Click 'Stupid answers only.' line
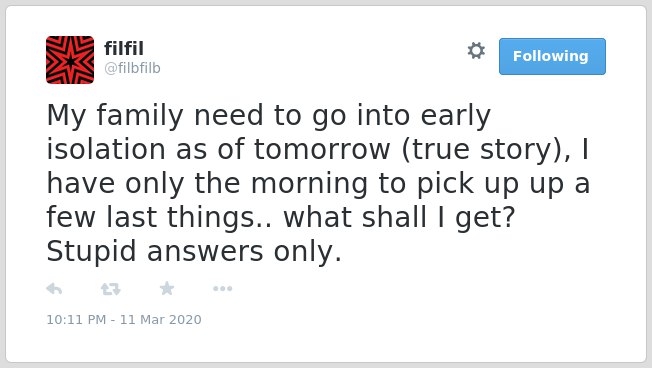 click(194, 252)
